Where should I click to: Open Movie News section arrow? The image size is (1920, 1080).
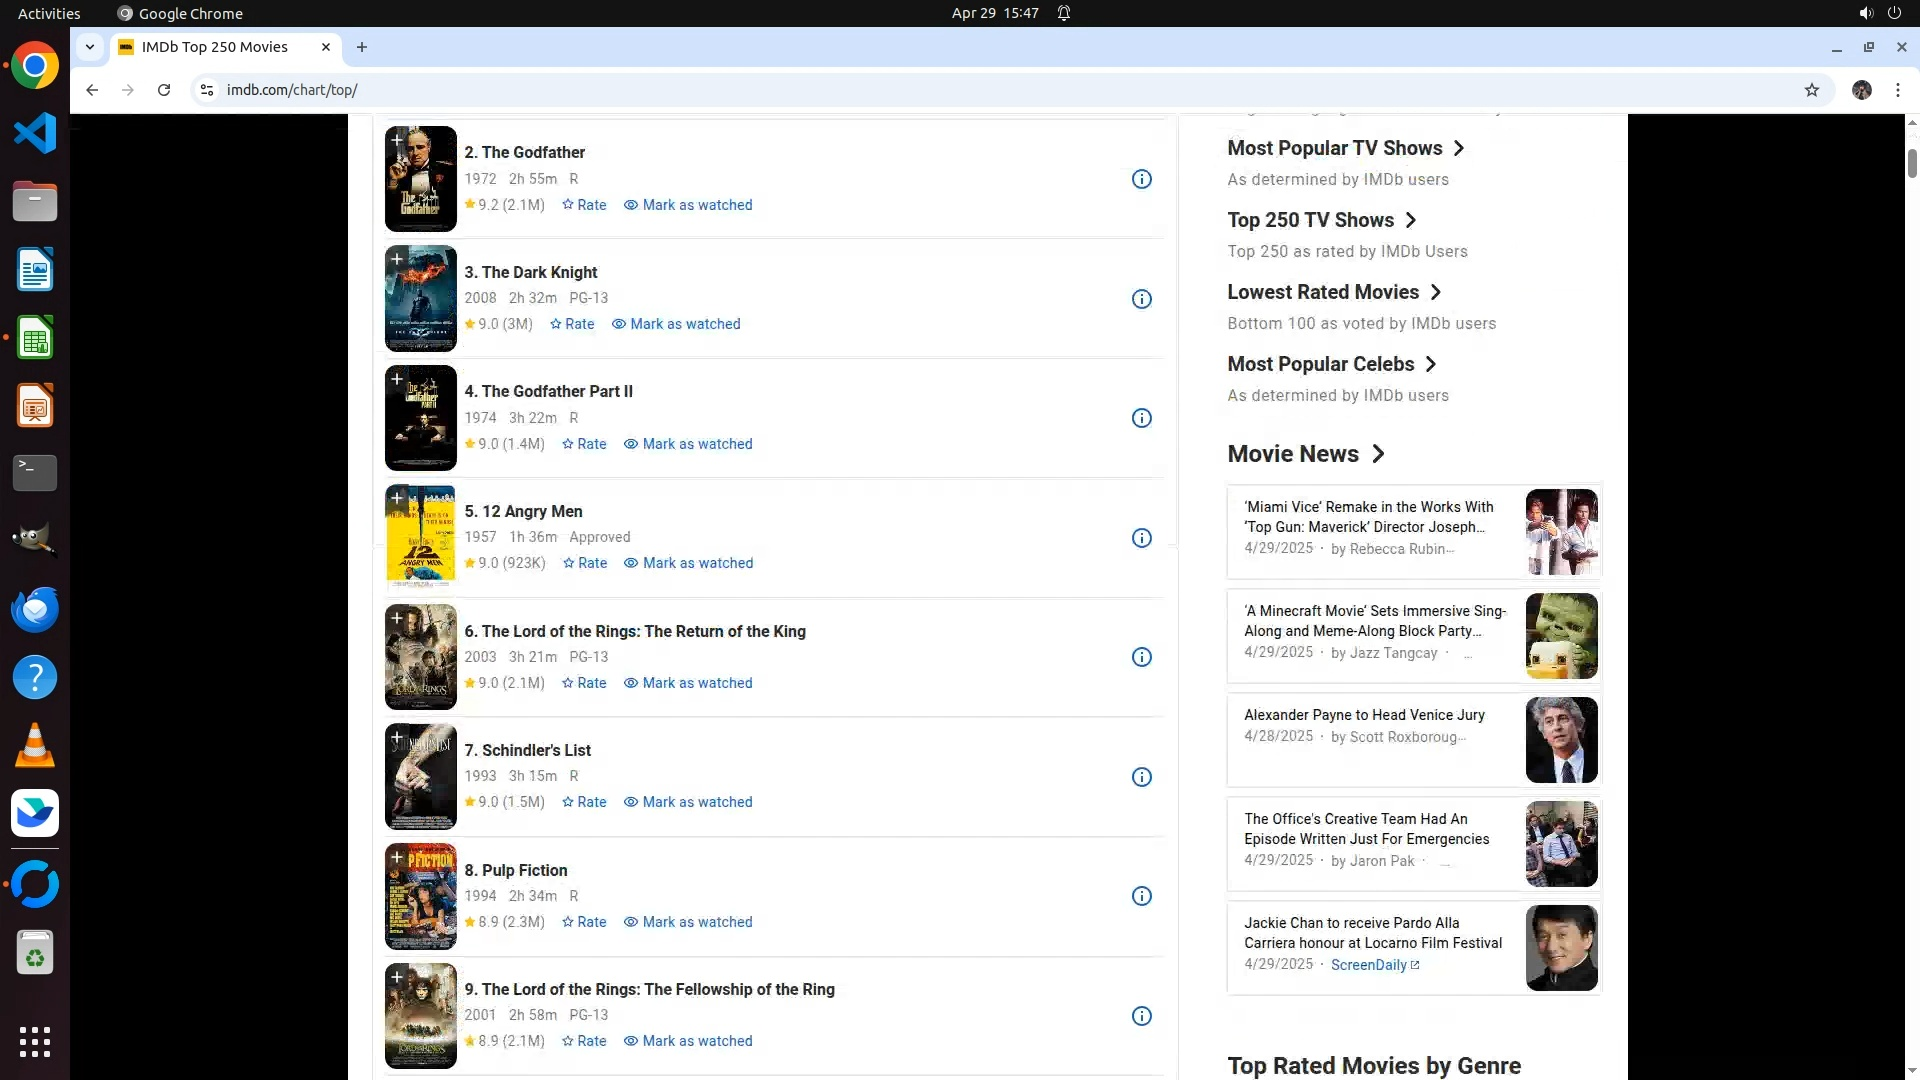click(1378, 454)
